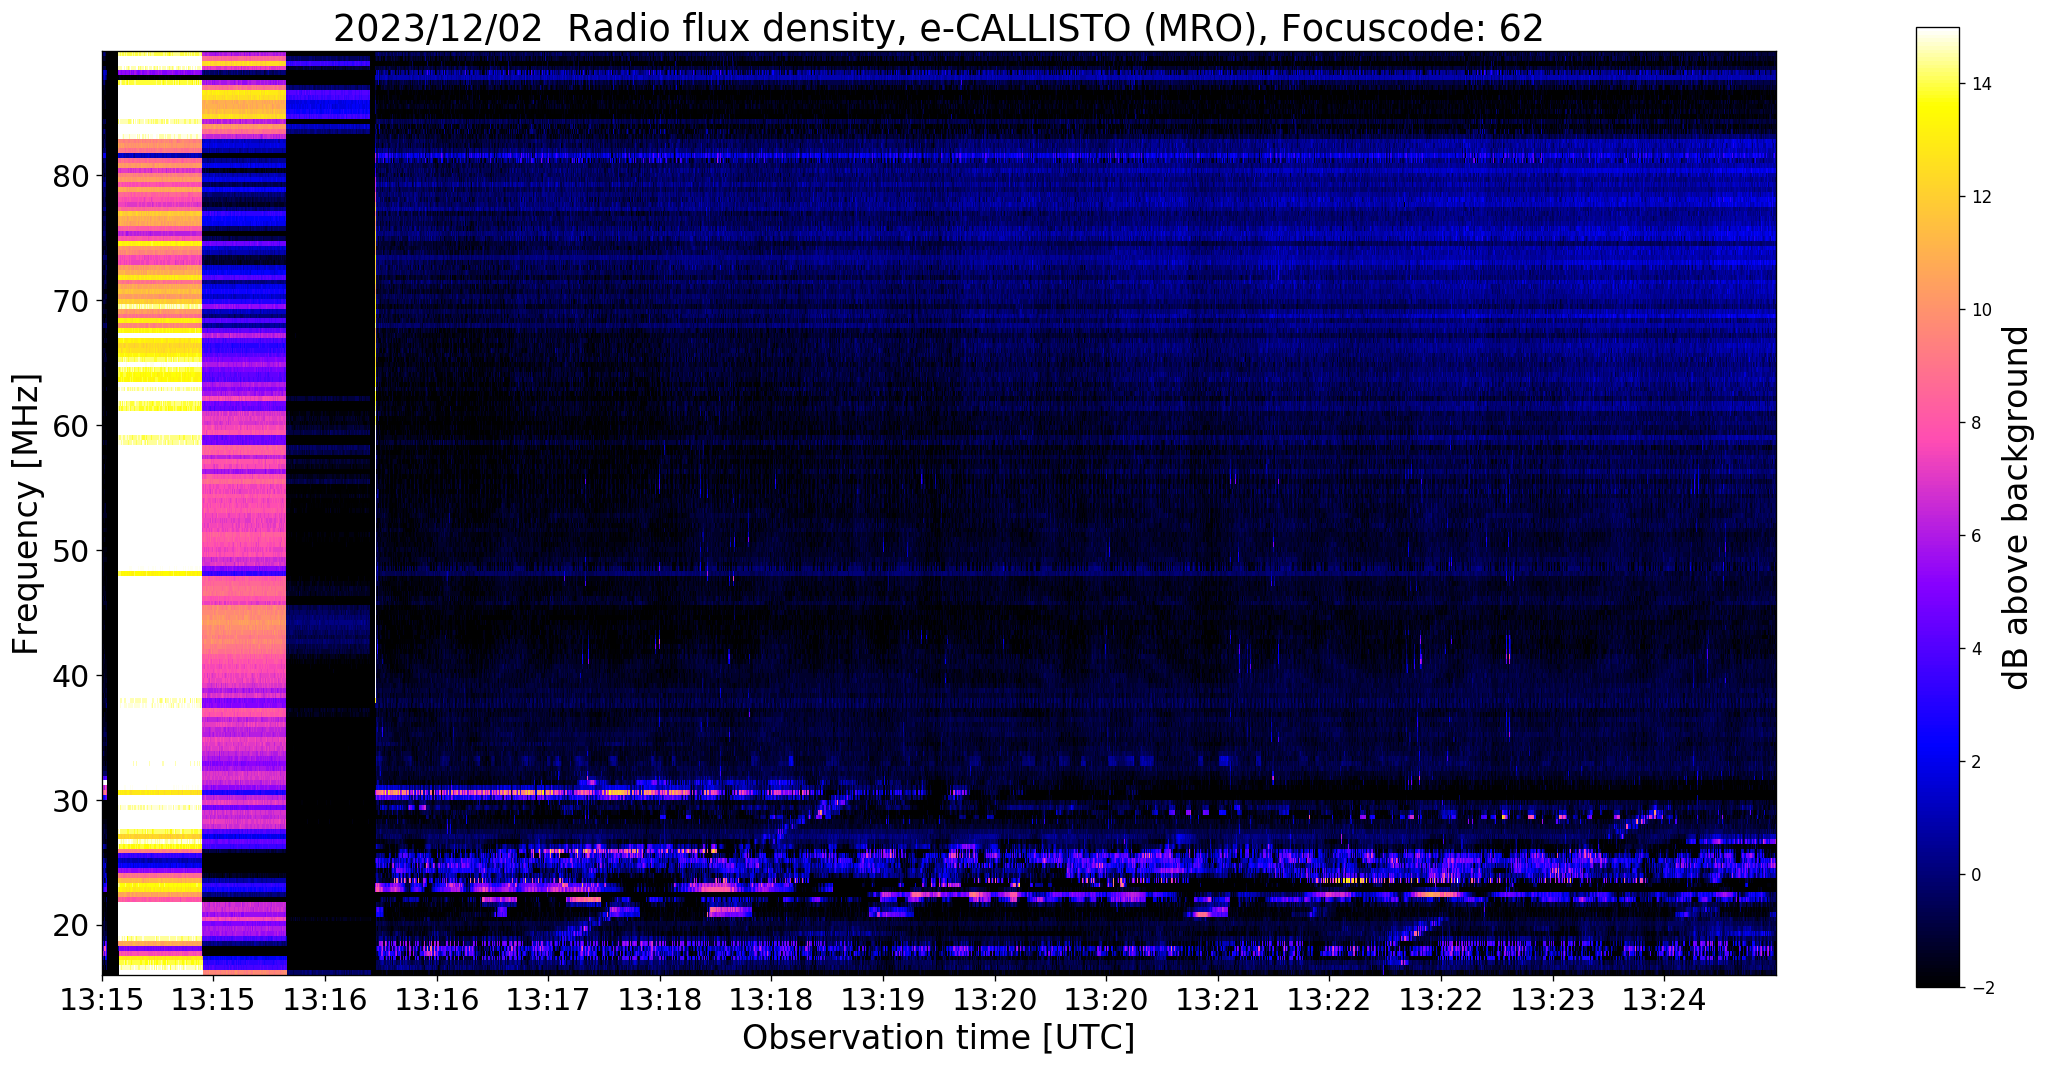Viewport: 2047px width, 1067px height.
Task: Click the frequency axis tick label 60
Action: (x=71, y=426)
